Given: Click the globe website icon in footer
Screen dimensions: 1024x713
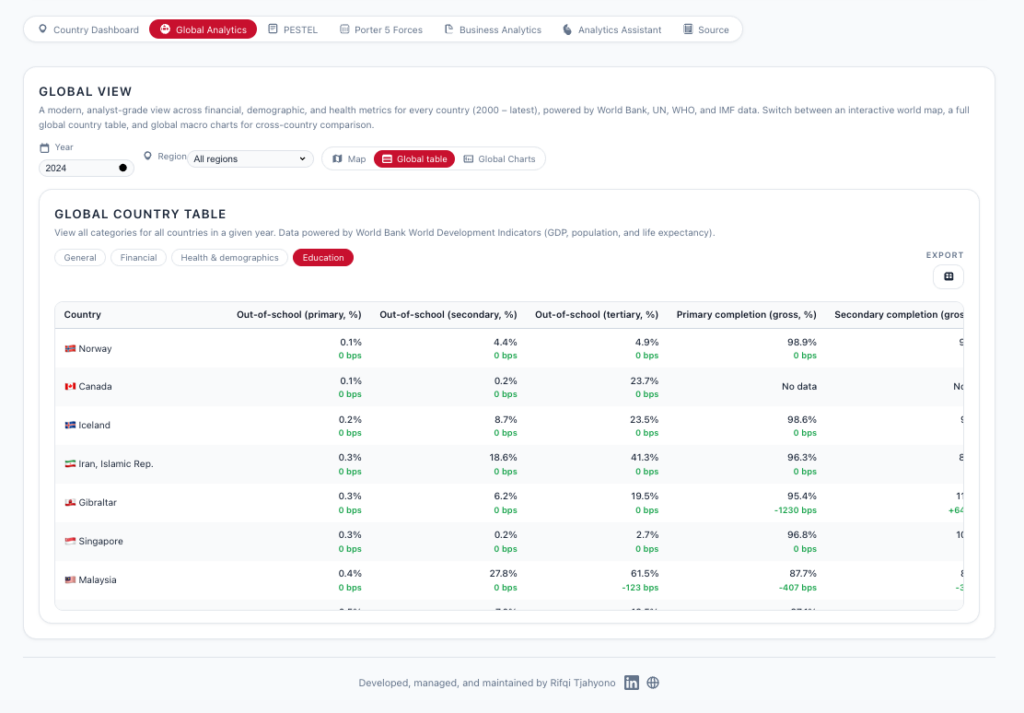Looking at the screenshot, I should [653, 683].
